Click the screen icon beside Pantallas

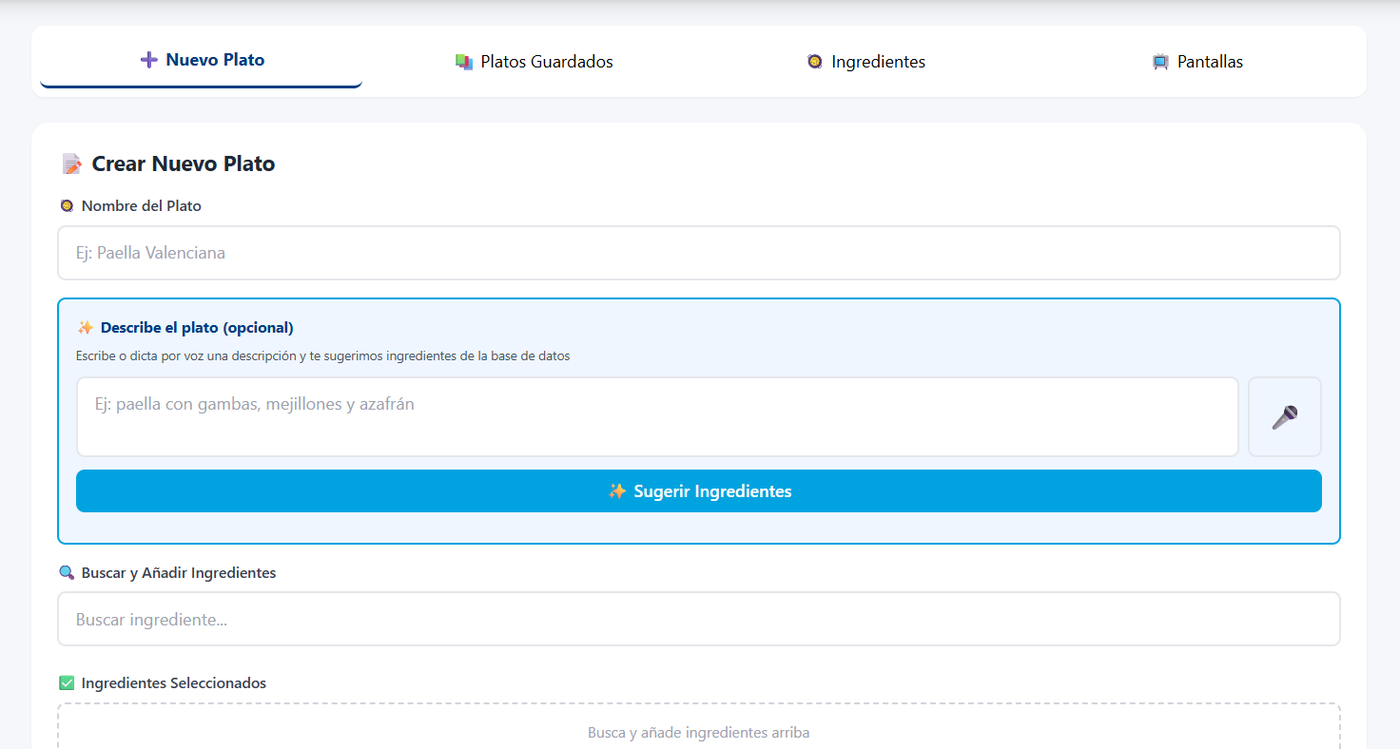coord(1160,62)
